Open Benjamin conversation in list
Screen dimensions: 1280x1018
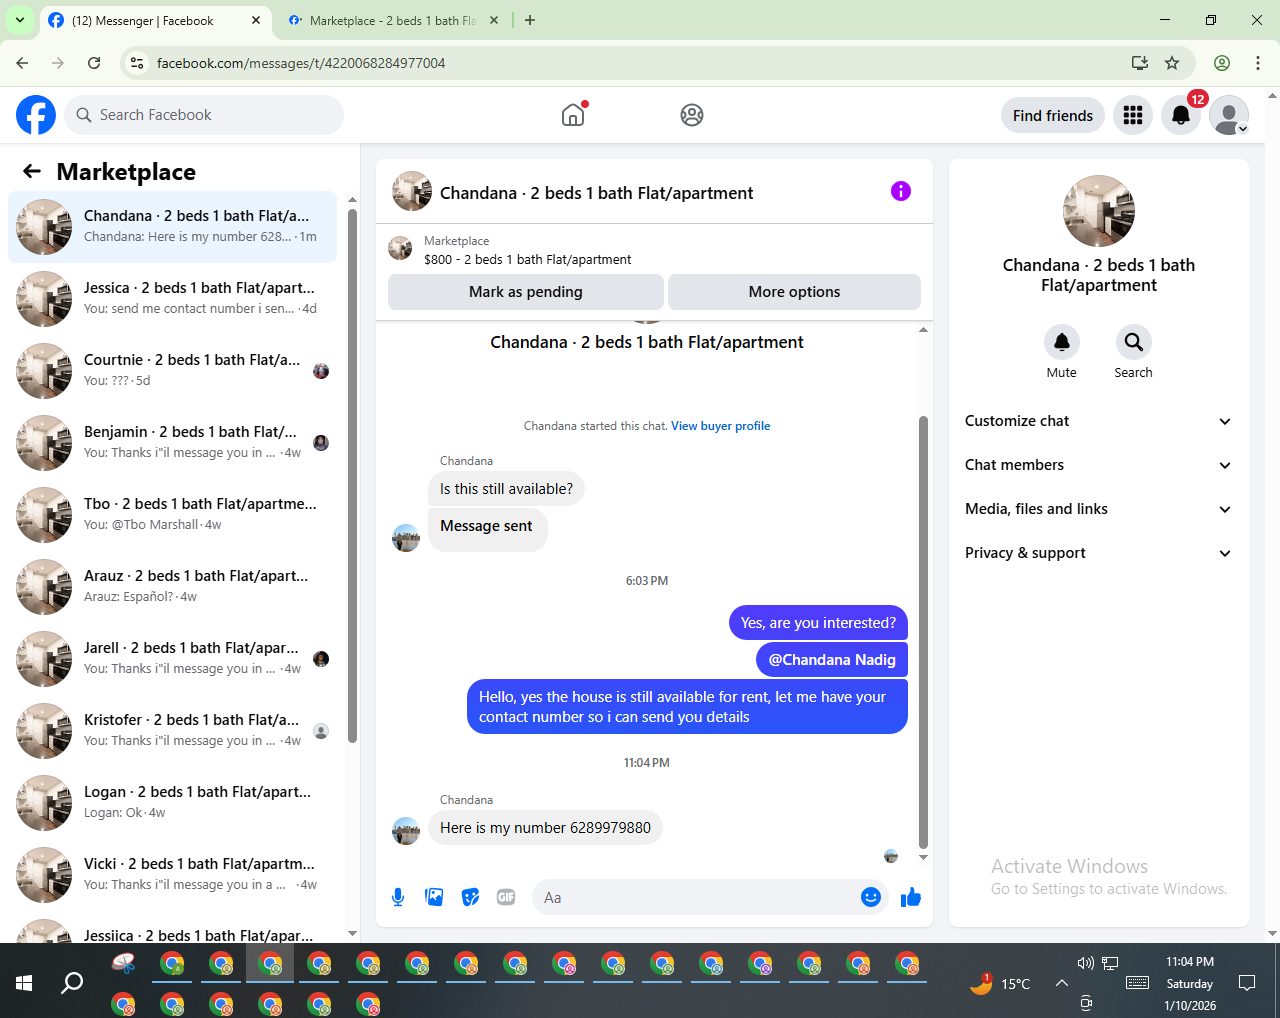tap(172, 442)
